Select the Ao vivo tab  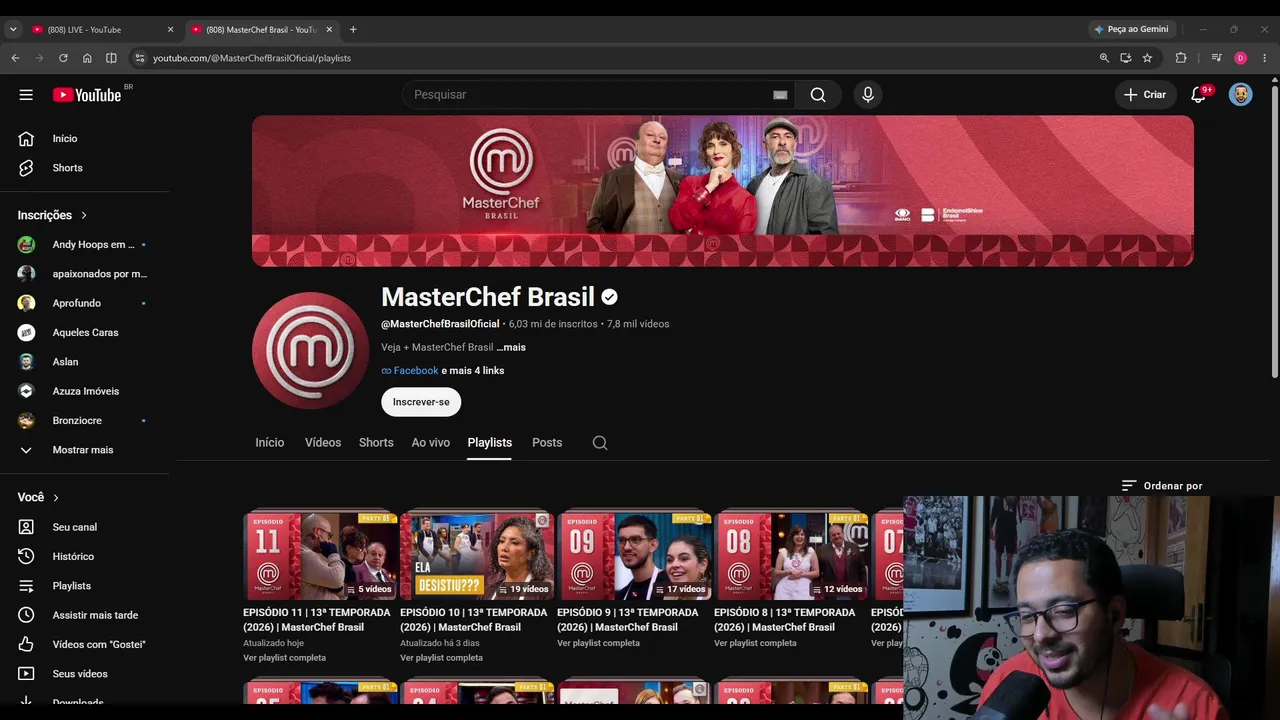[431, 443]
